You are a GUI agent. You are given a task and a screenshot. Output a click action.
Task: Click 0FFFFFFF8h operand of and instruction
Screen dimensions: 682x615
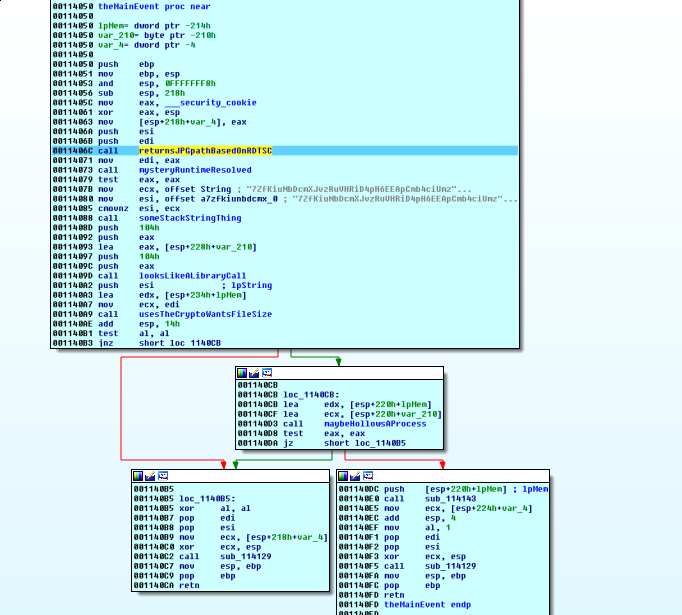[190, 84]
